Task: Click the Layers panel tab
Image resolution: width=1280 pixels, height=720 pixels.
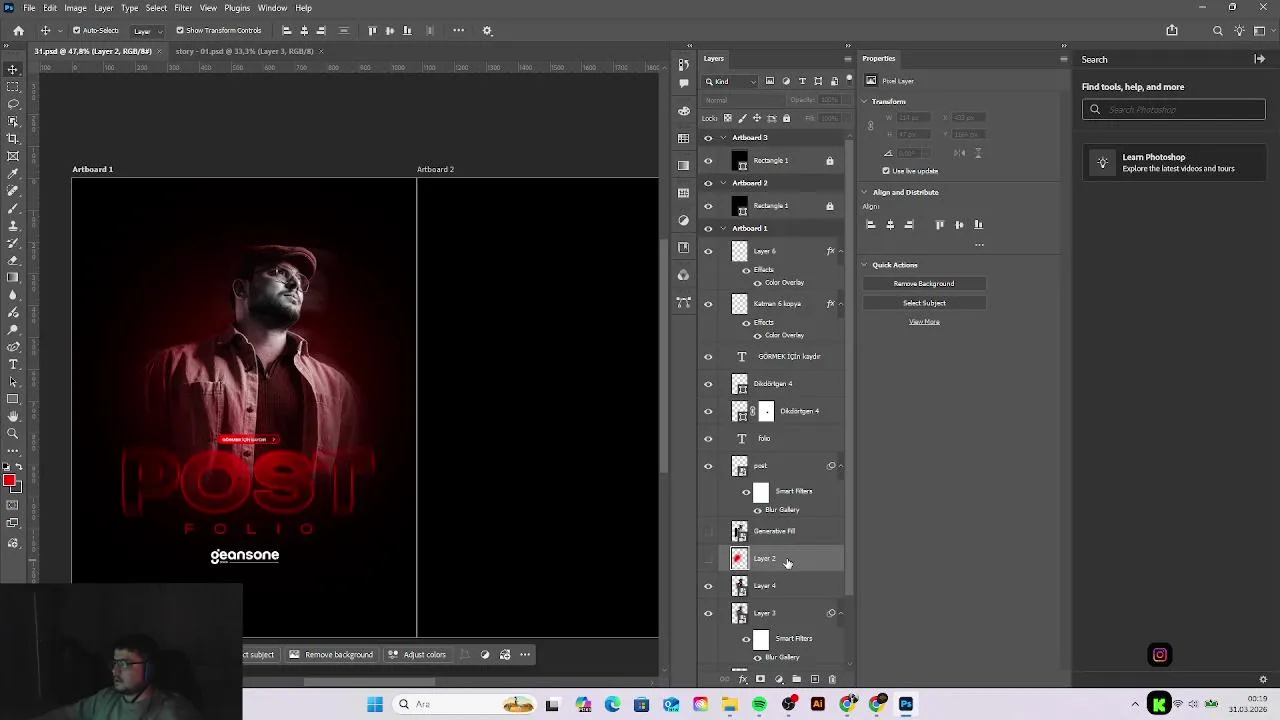Action: 713,59
